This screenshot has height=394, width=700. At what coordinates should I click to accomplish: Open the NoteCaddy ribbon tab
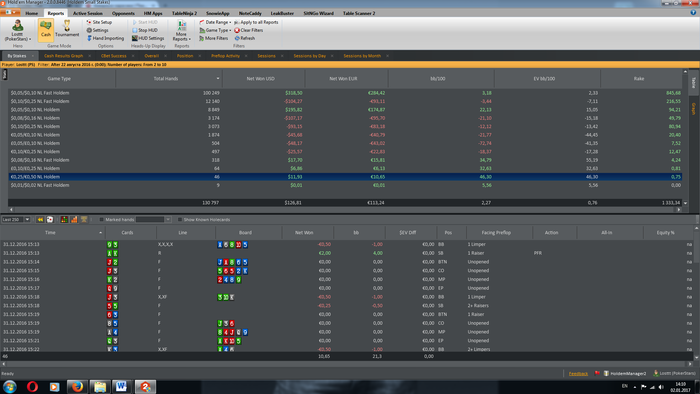point(250,13)
